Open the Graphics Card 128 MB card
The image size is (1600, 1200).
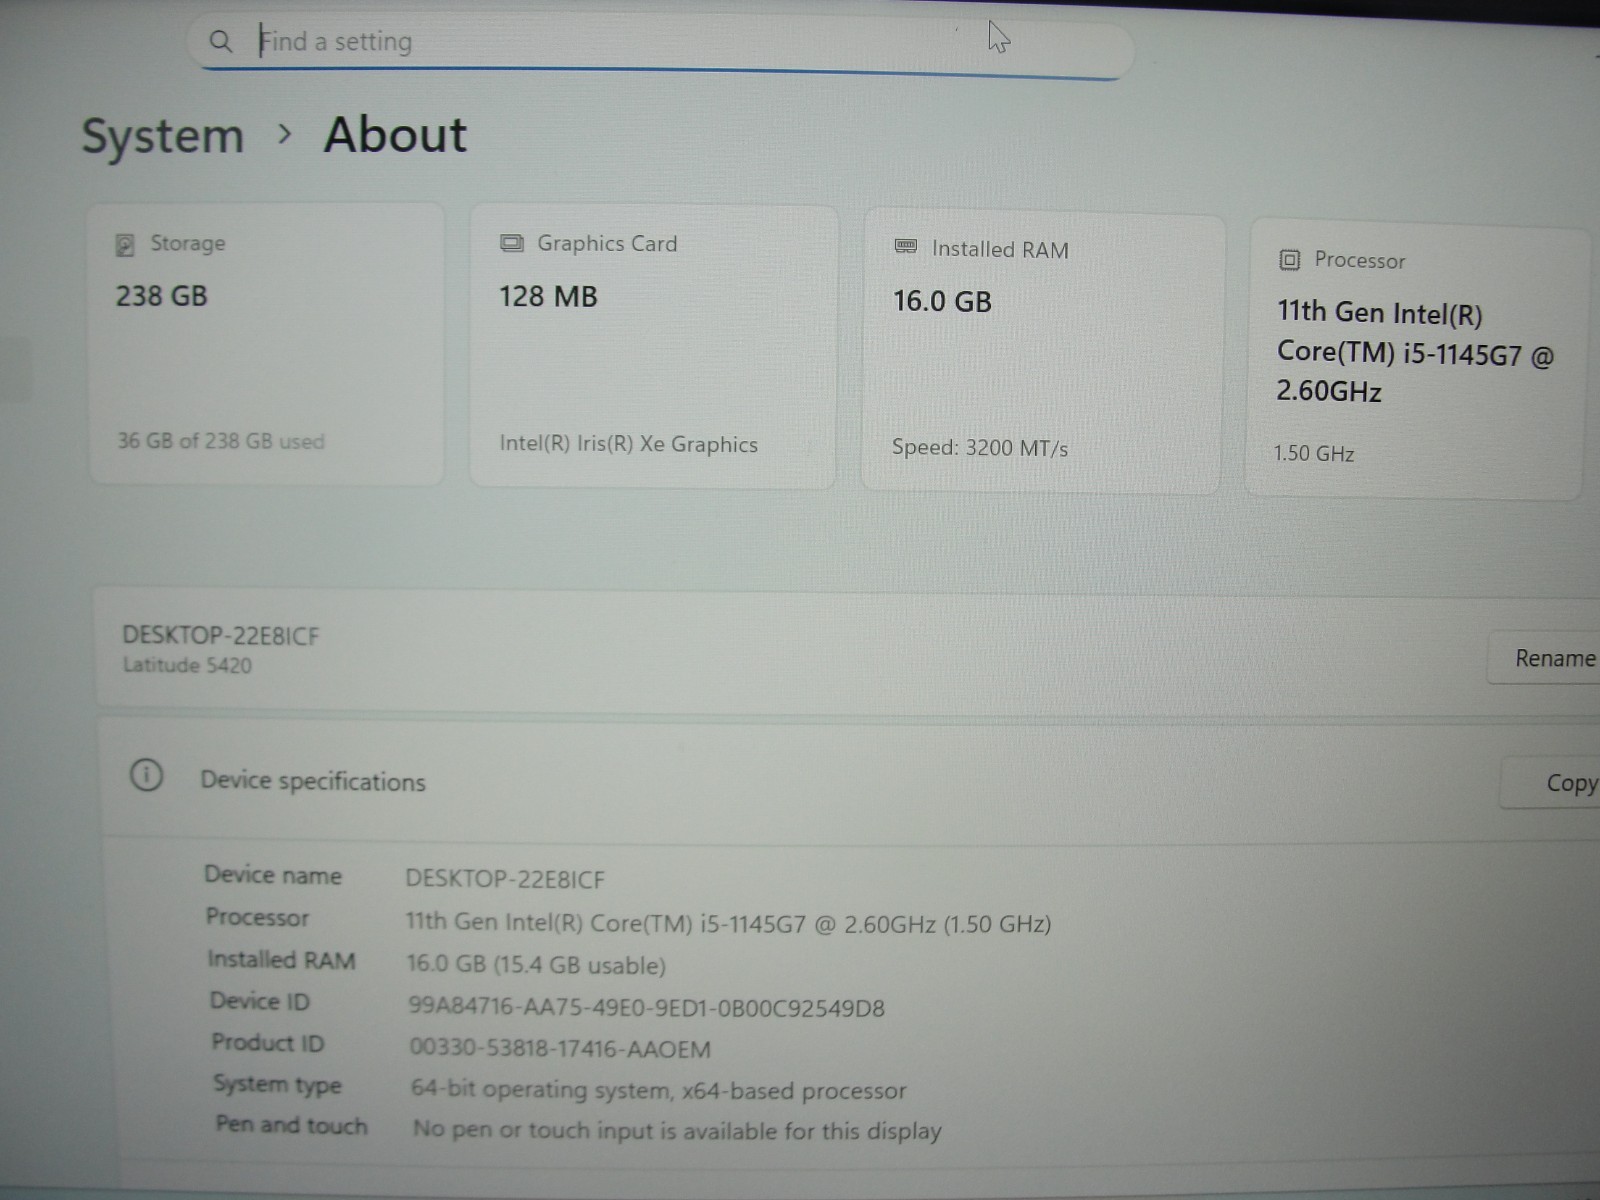[x=652, y=347]
